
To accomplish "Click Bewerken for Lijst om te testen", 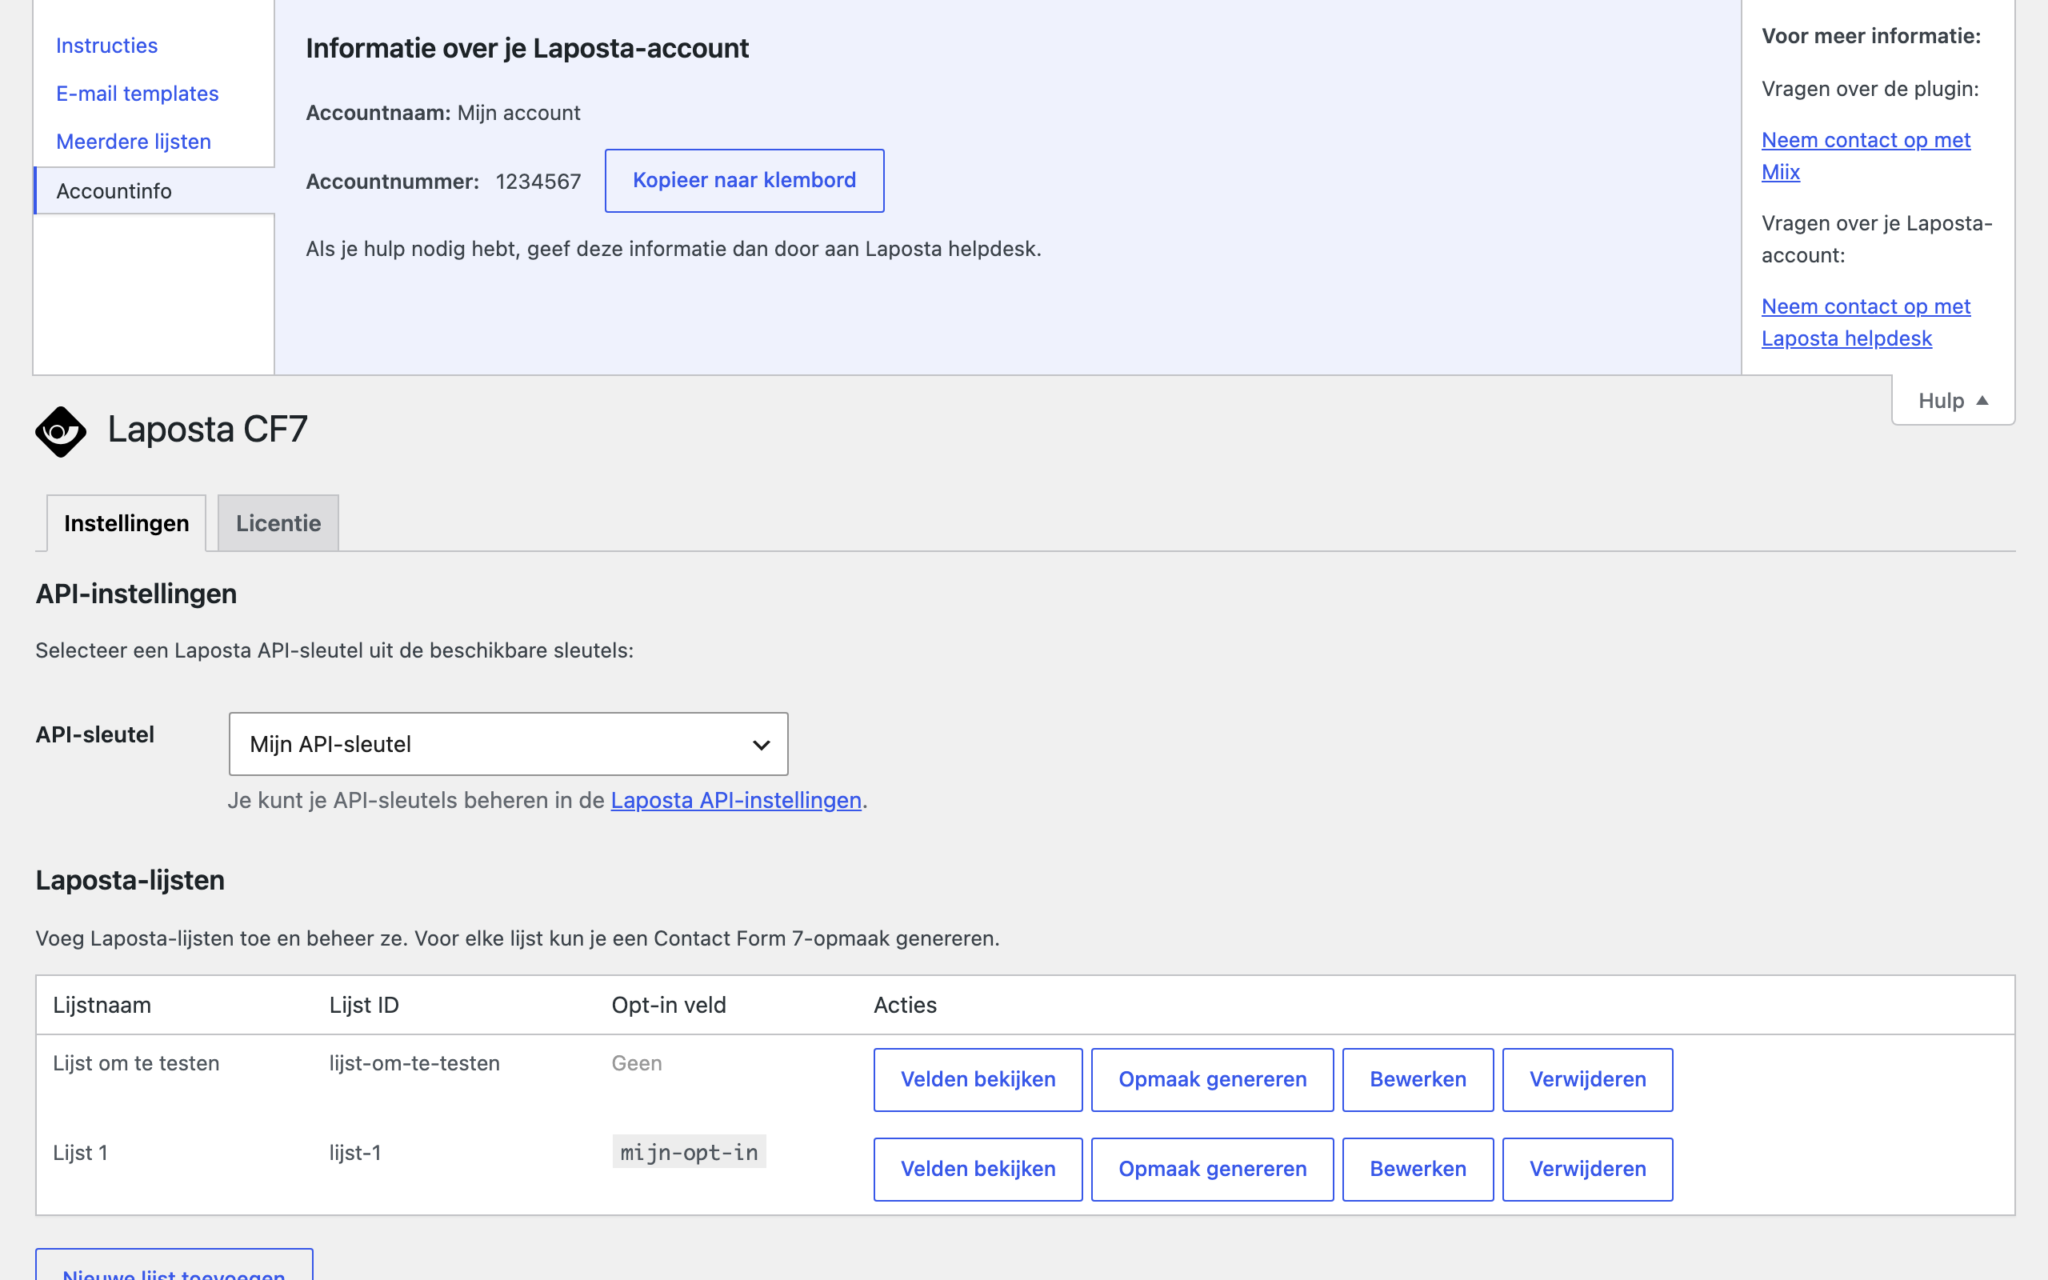I will (x=1418, y=1080).
